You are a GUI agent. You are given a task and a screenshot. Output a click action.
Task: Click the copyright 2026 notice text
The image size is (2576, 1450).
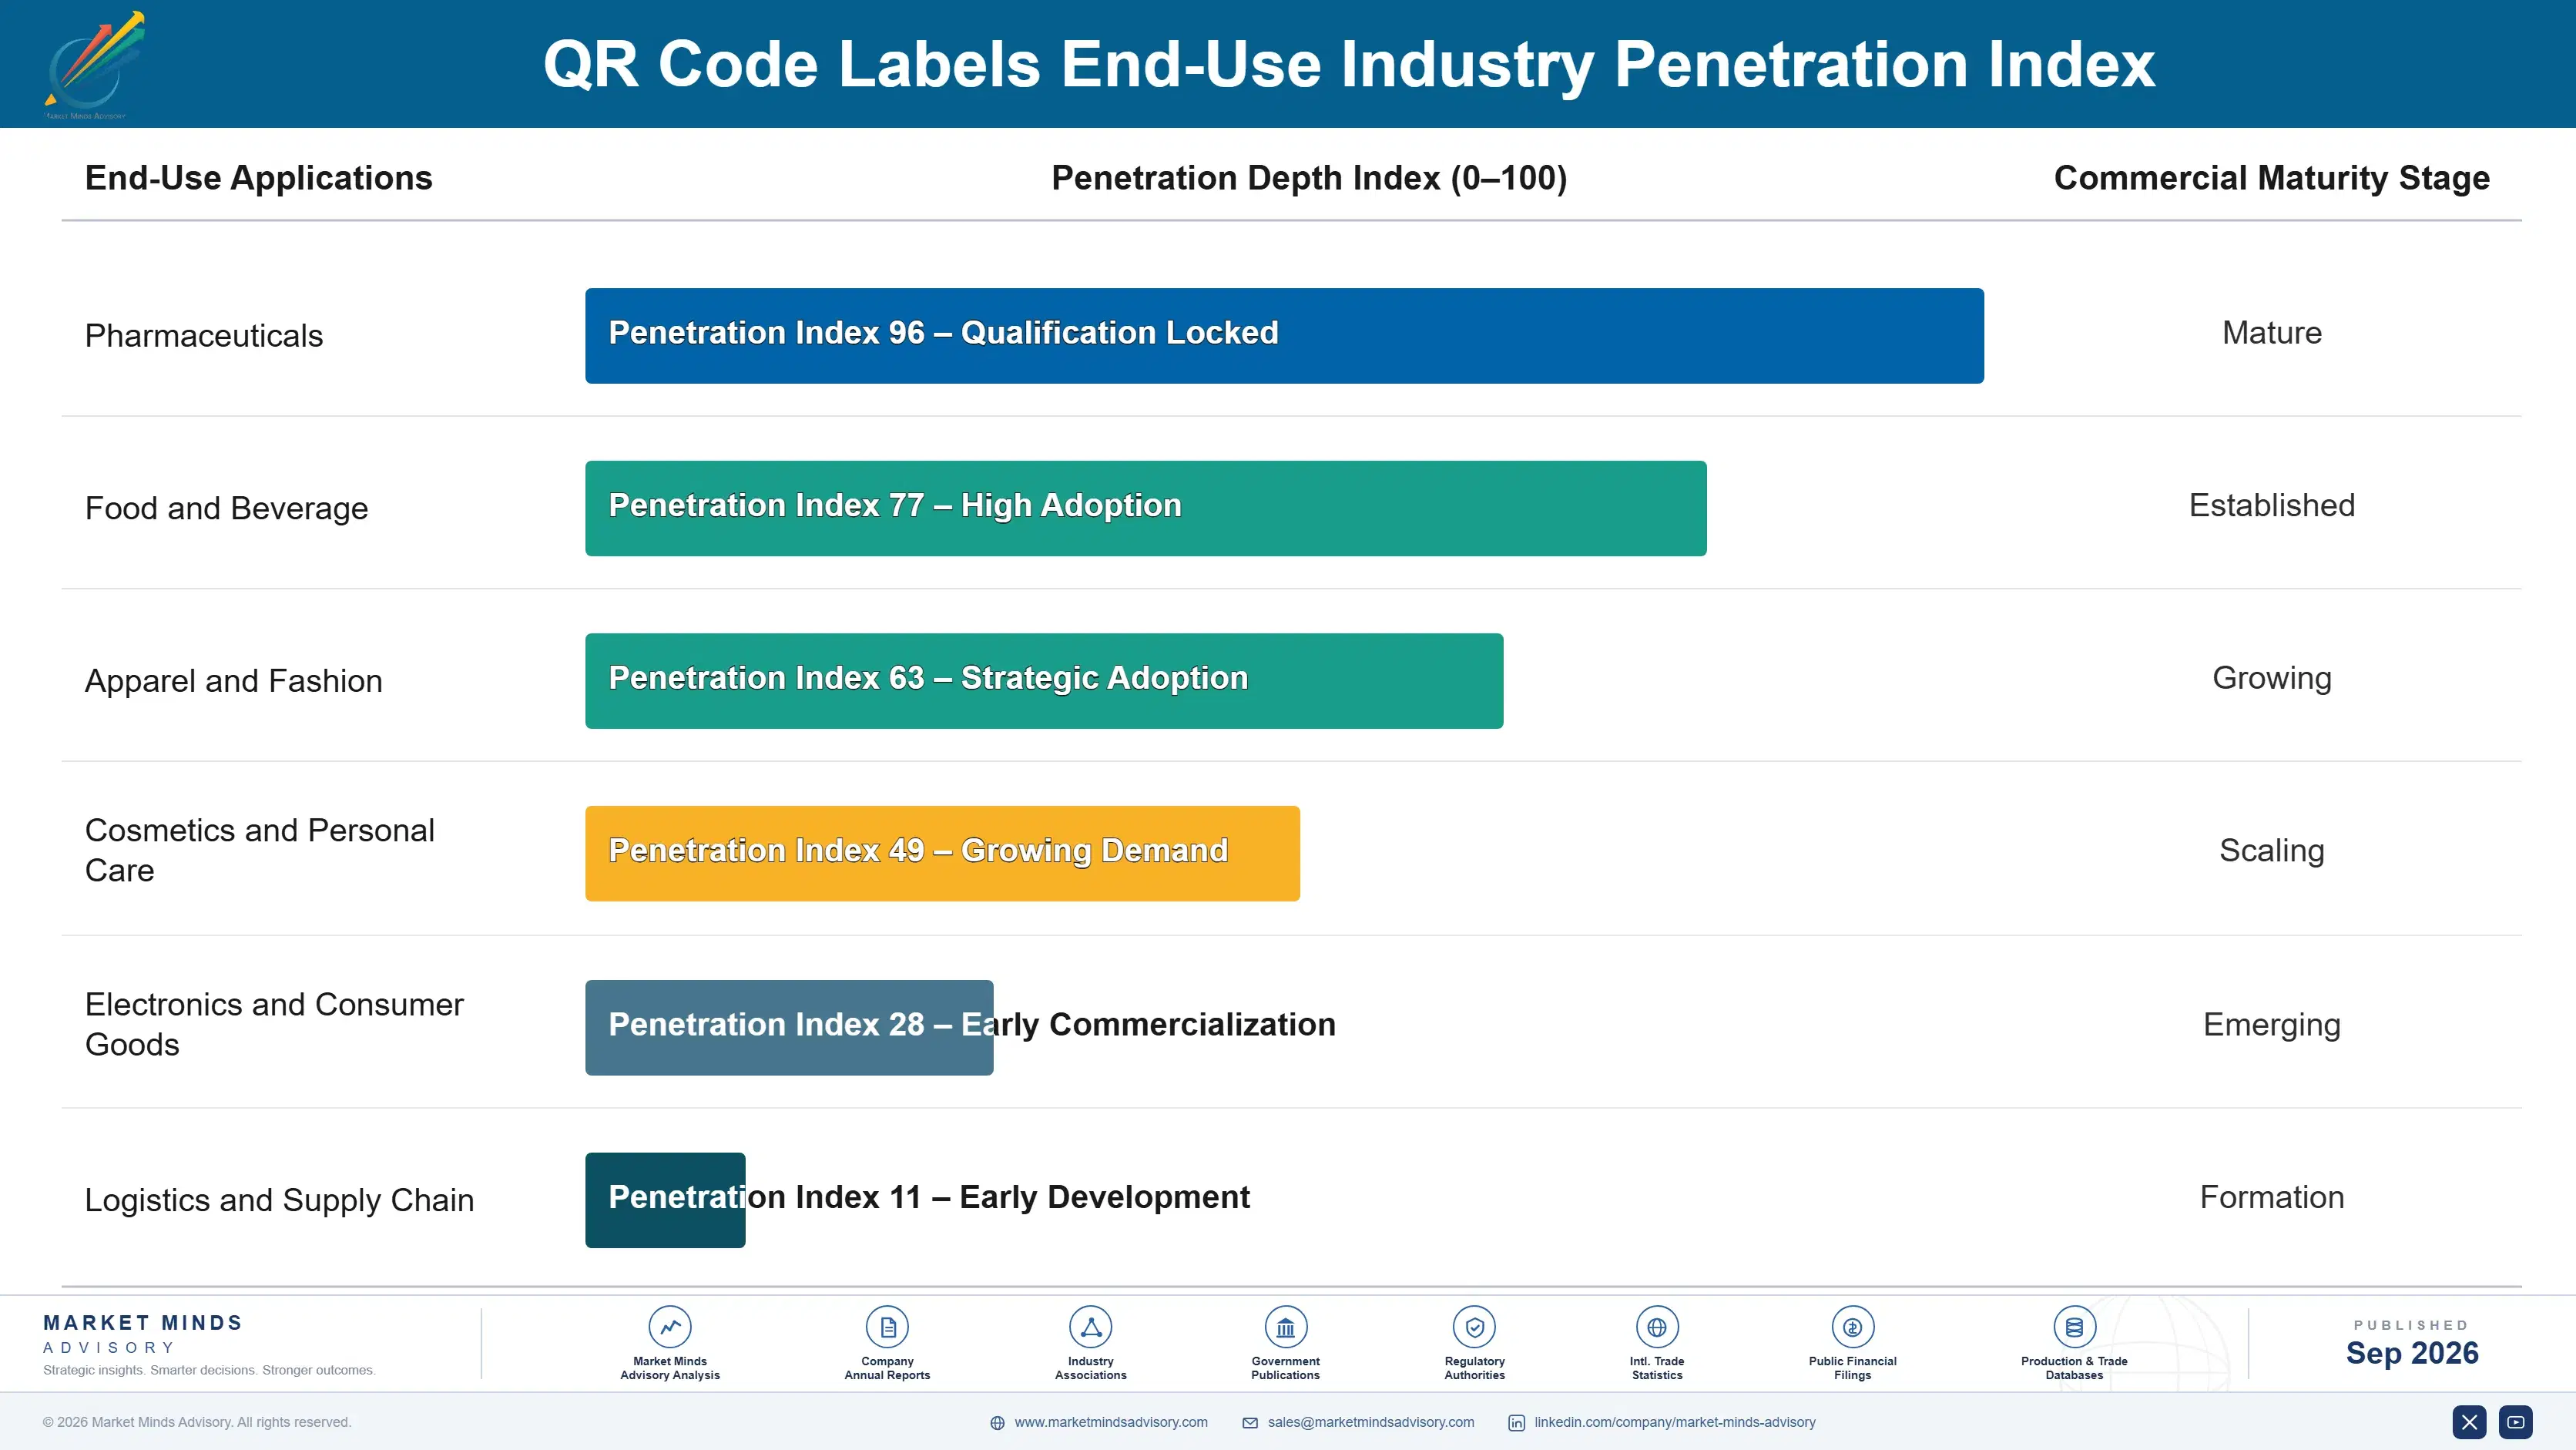pyautogui.click(x=197, y=1422)
